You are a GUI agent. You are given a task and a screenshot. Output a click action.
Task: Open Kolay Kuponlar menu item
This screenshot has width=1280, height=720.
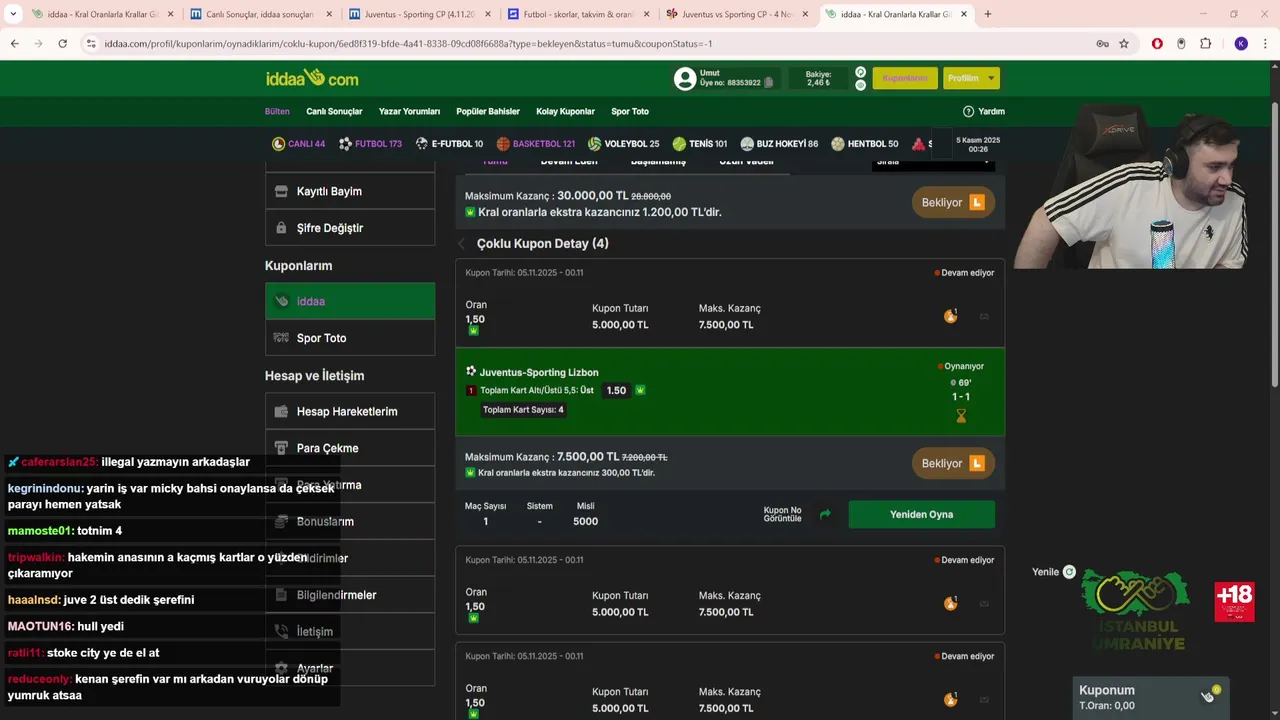[x=565, y=111]
